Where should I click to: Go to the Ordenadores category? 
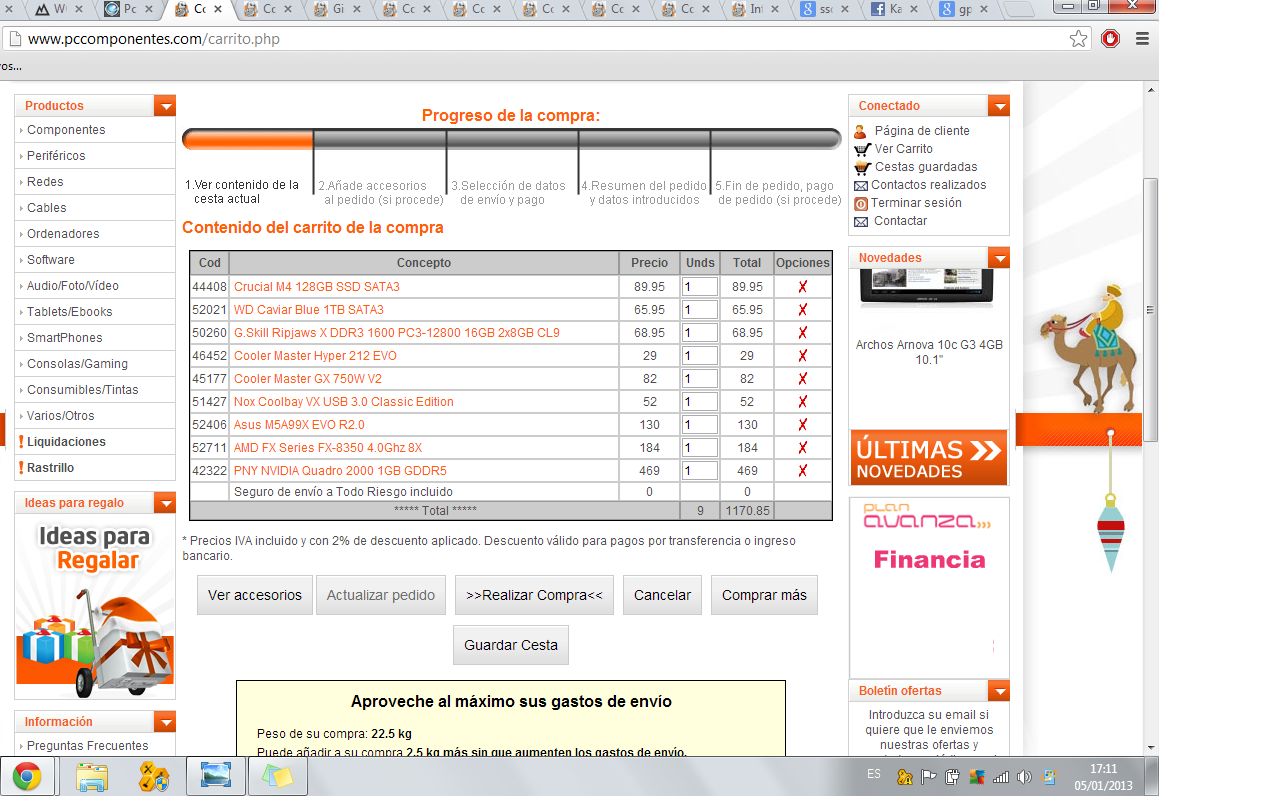tap(63, 234)
